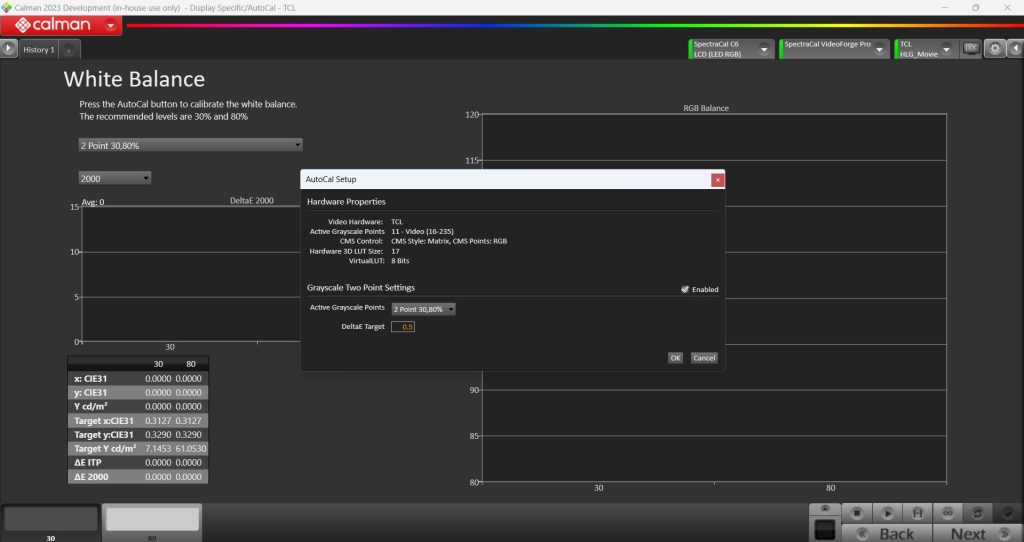Select the 80 percent gray swatch
This screenshot has width=1024, height=542.
[x=152, y=521]
